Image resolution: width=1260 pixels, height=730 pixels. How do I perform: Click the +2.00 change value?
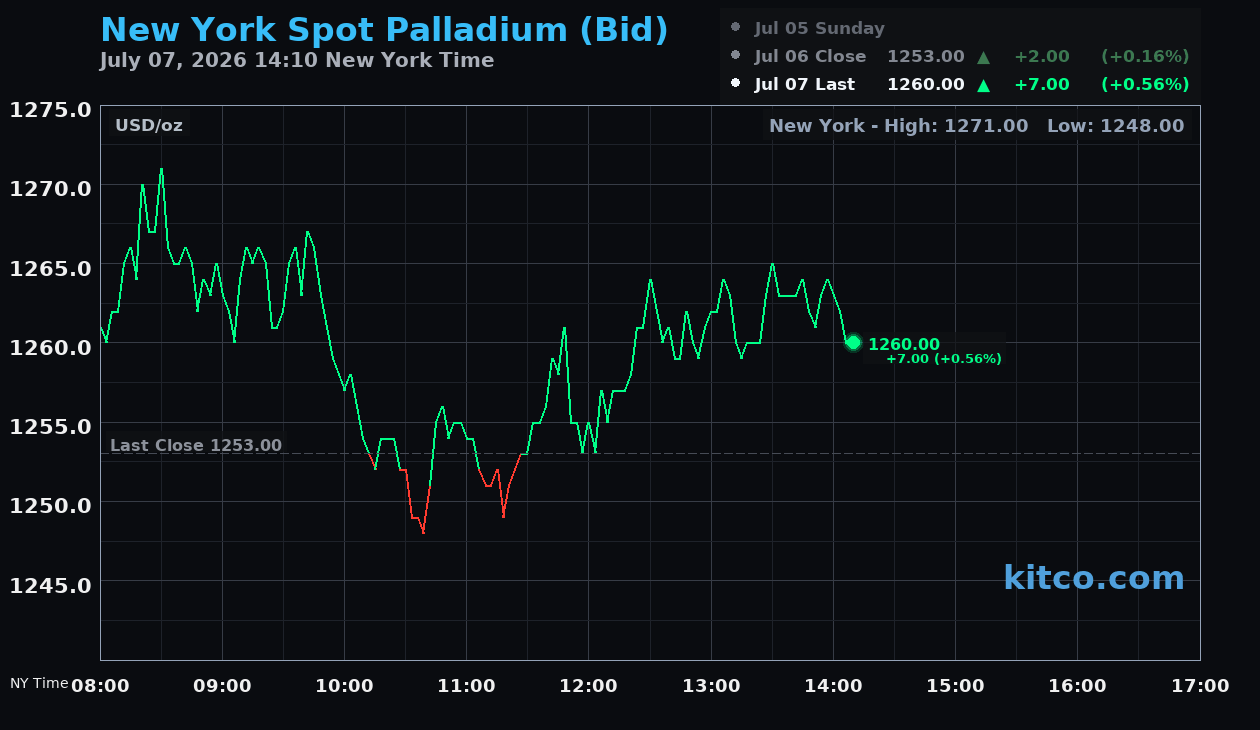coord(1042,57)
